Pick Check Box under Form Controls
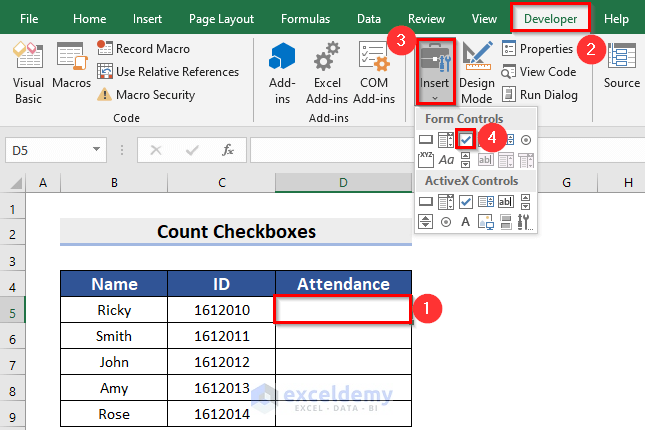 466,140
